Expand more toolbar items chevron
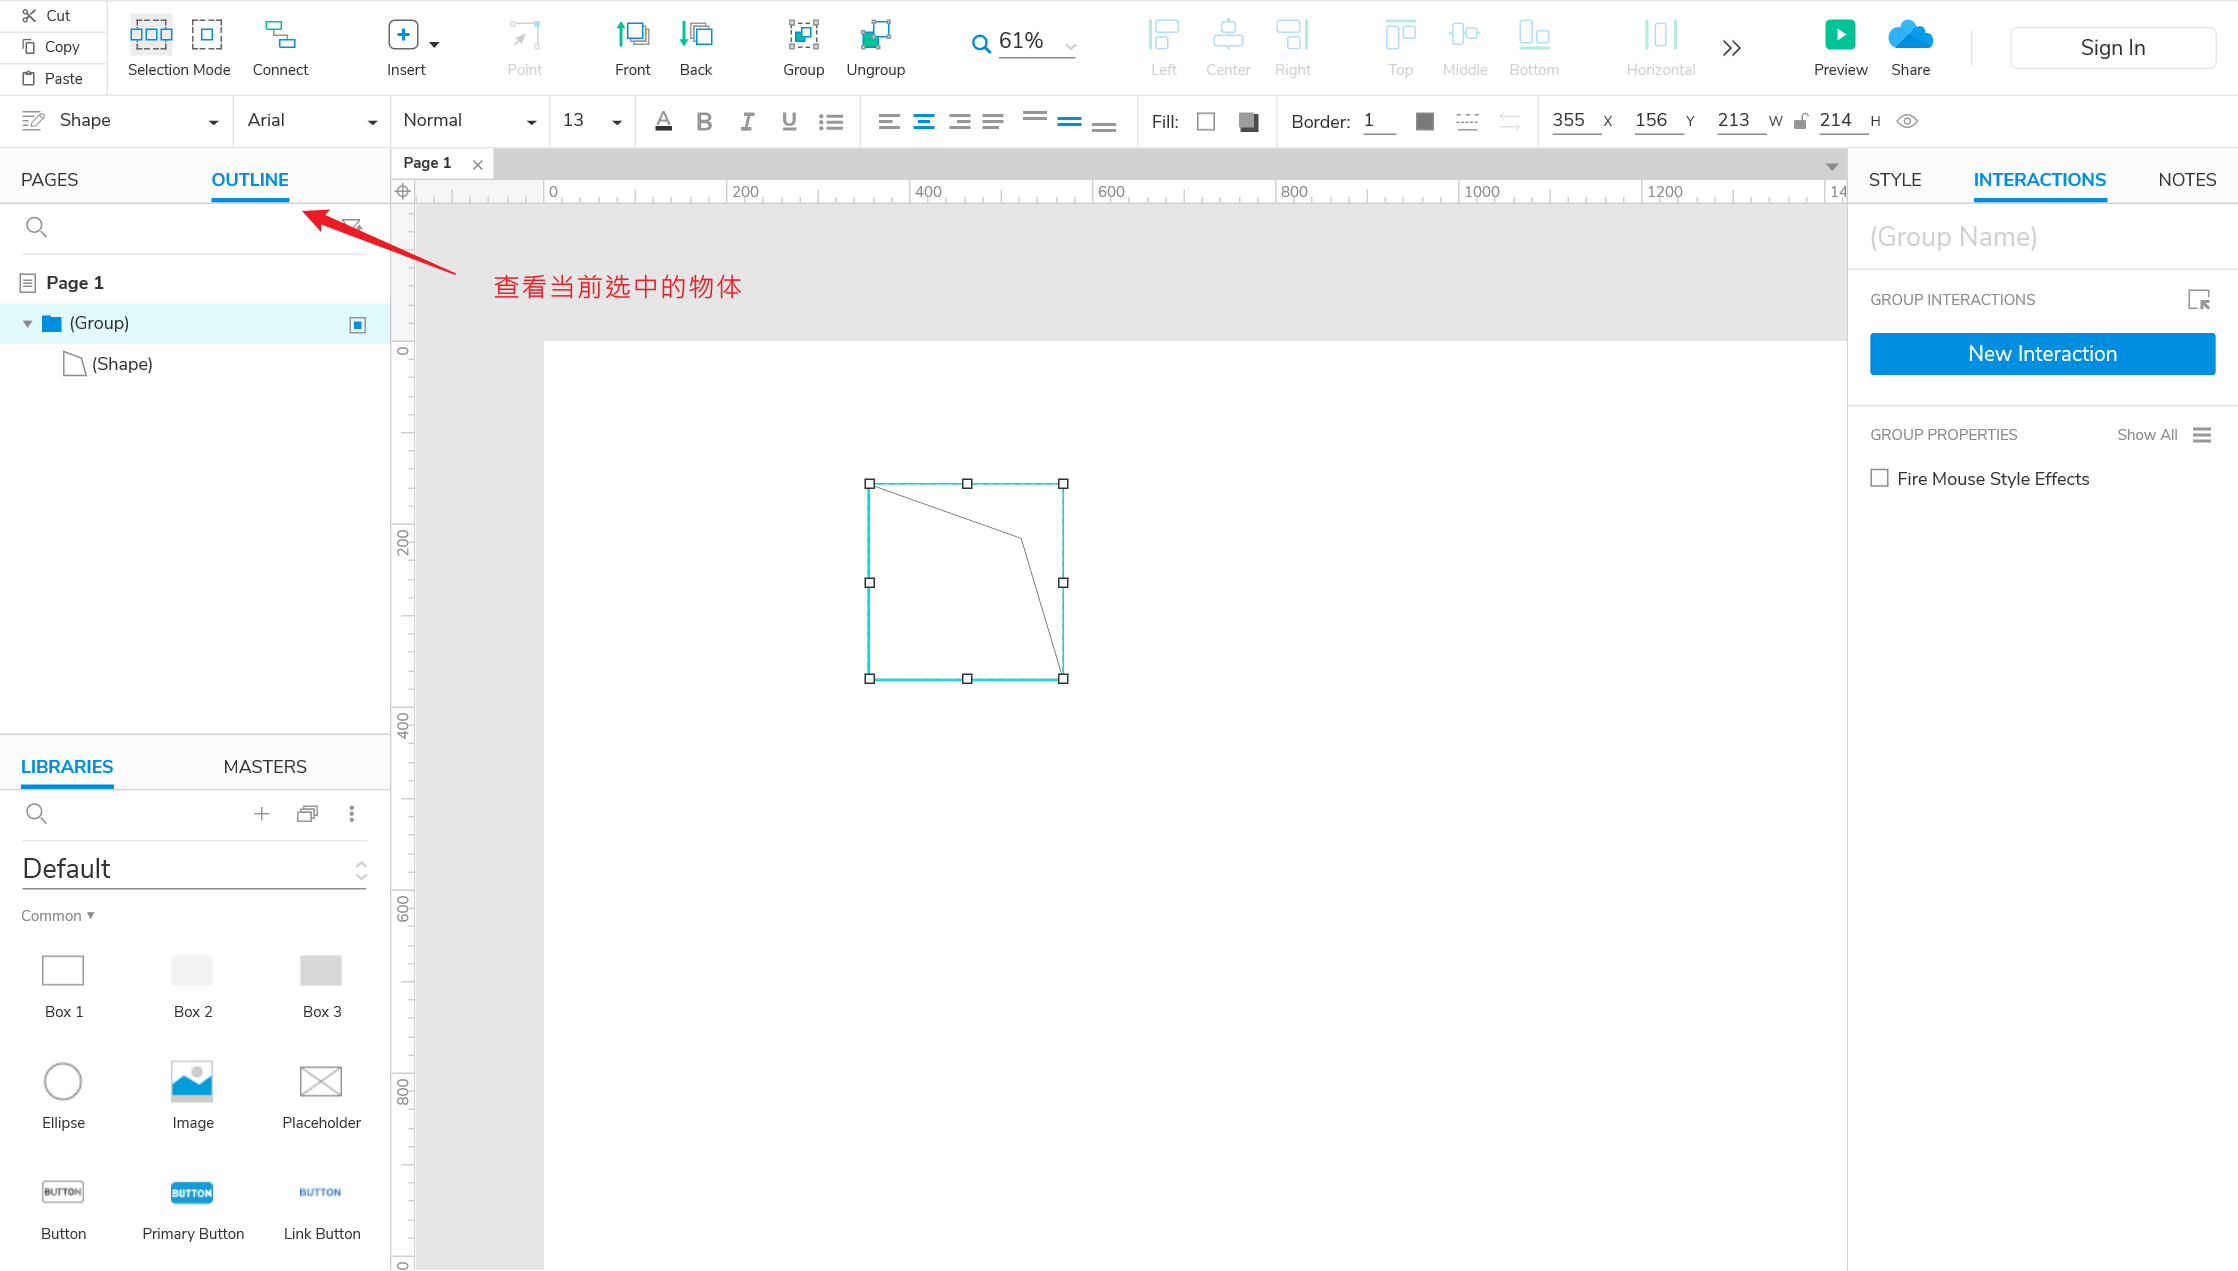The width and height of the screenshot is (2238, 1271). pyautogui.click(x=1732, y=48)
